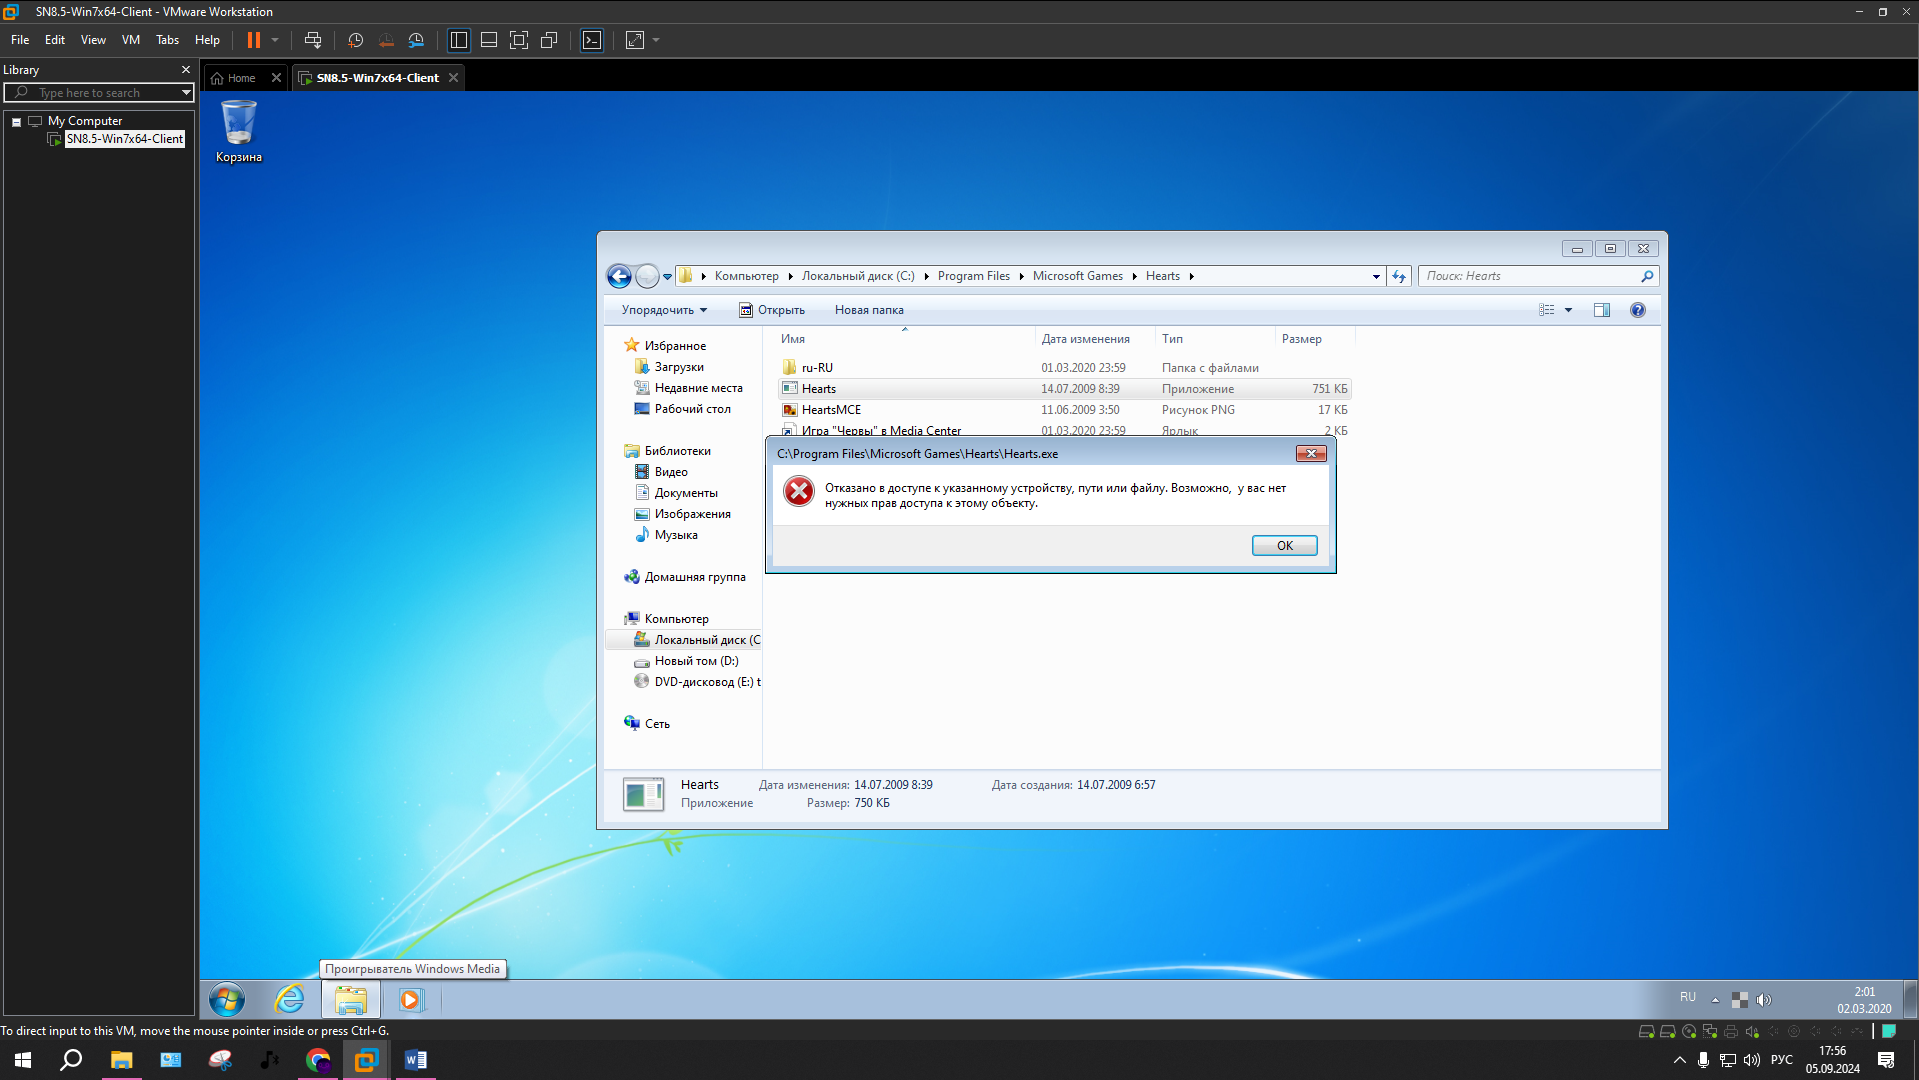Open the VMware Edit menu
Viewport: 1919px width, 1080px height.
click(x=55, y=40)
